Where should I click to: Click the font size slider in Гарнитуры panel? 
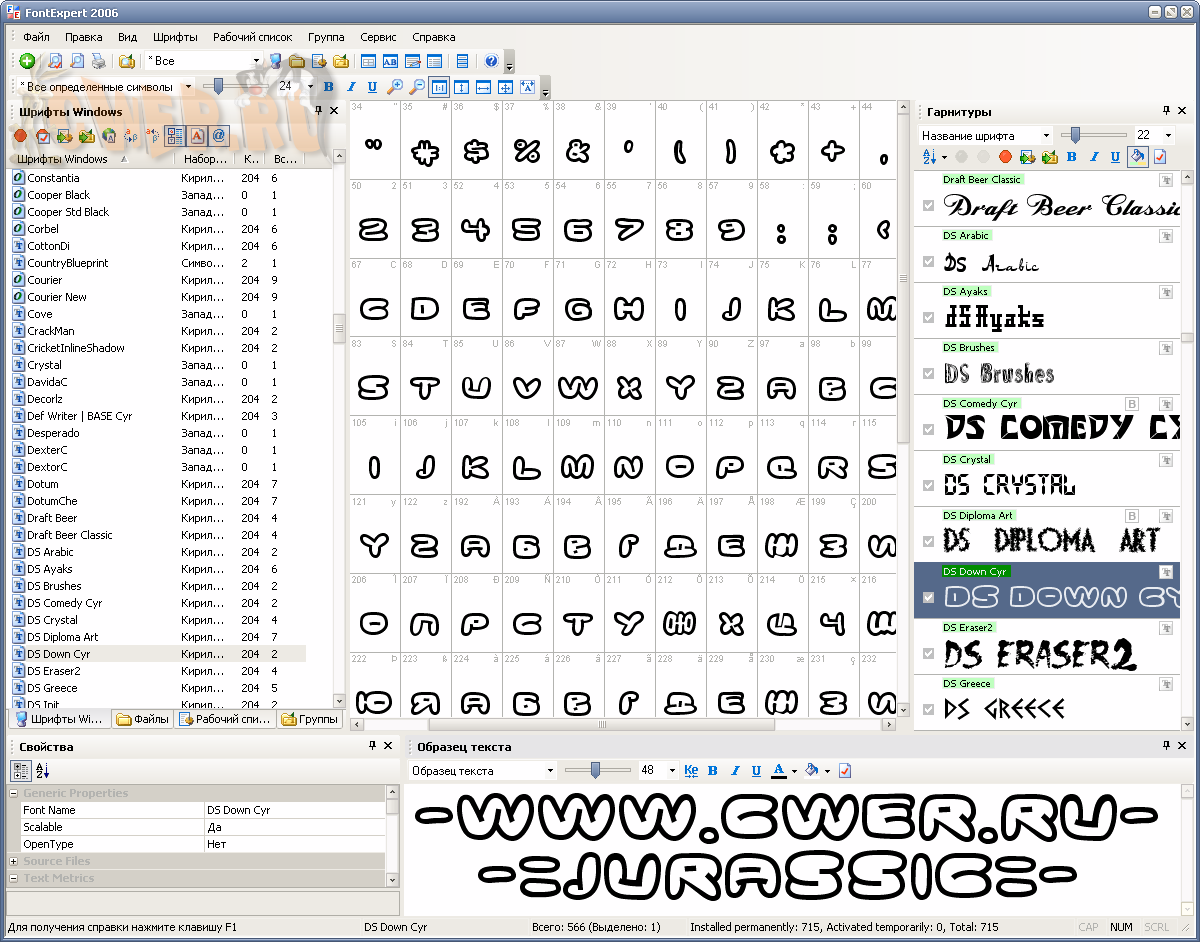pyautogui.click(x=1076, y=135)
